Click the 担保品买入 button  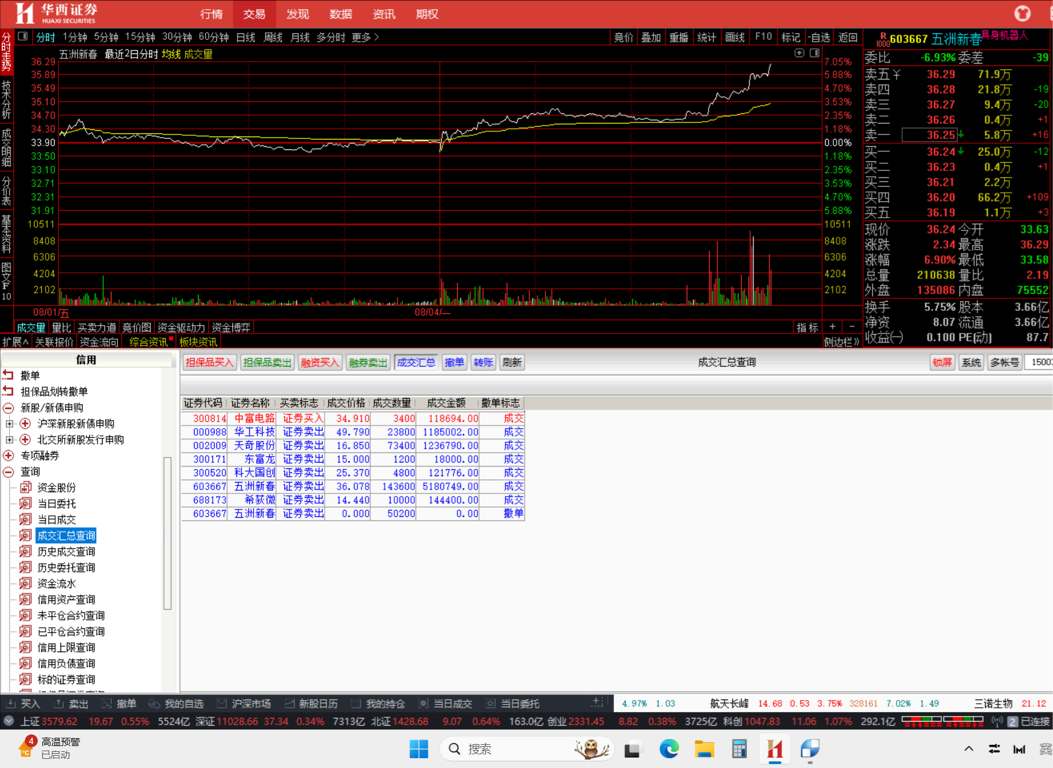click(x=210, y=363)
